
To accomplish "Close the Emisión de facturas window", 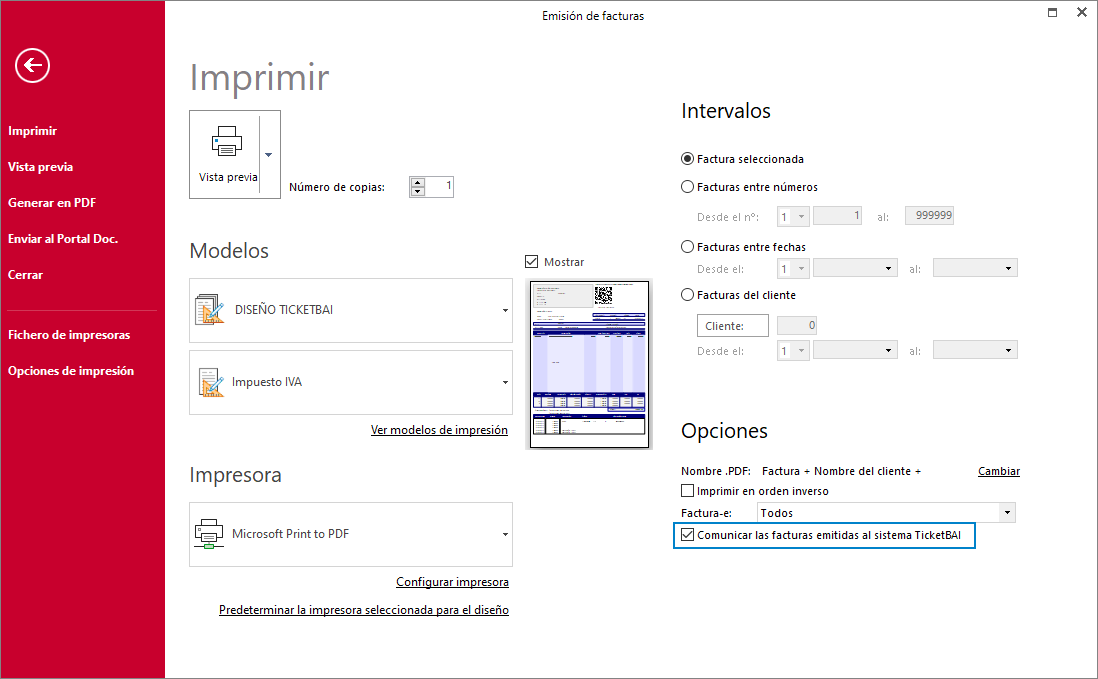I will pos(1082,12).
